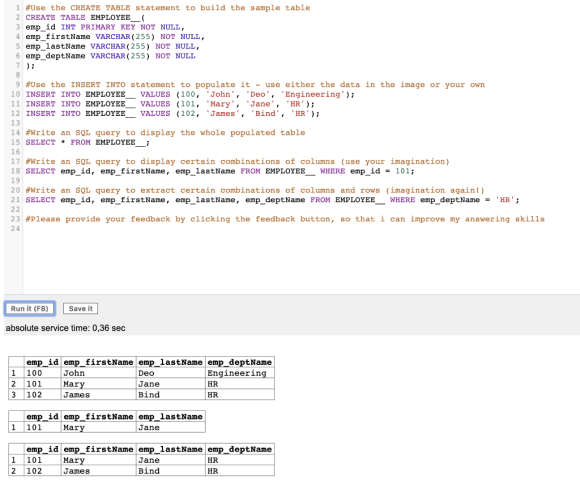The height and width of the screenshot is (489, 580).
Task: Click the feedback comment on line 23
Action: pyautogui.click(x=285, y=219)
